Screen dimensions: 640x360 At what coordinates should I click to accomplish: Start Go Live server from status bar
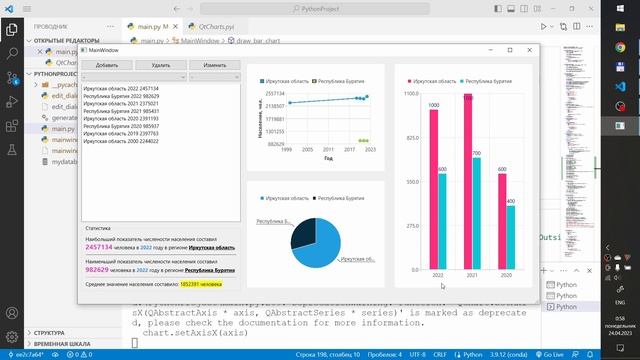549,355
